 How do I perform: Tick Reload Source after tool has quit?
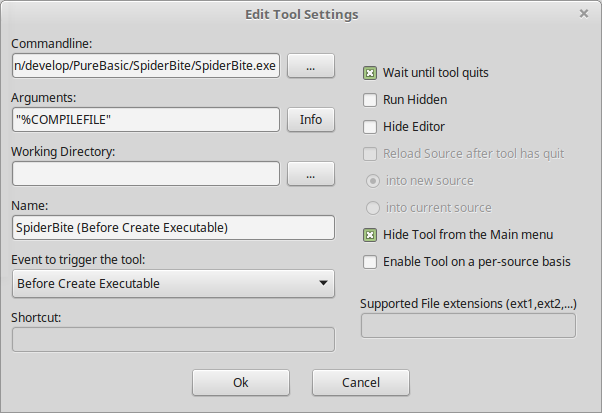point(370,154)
